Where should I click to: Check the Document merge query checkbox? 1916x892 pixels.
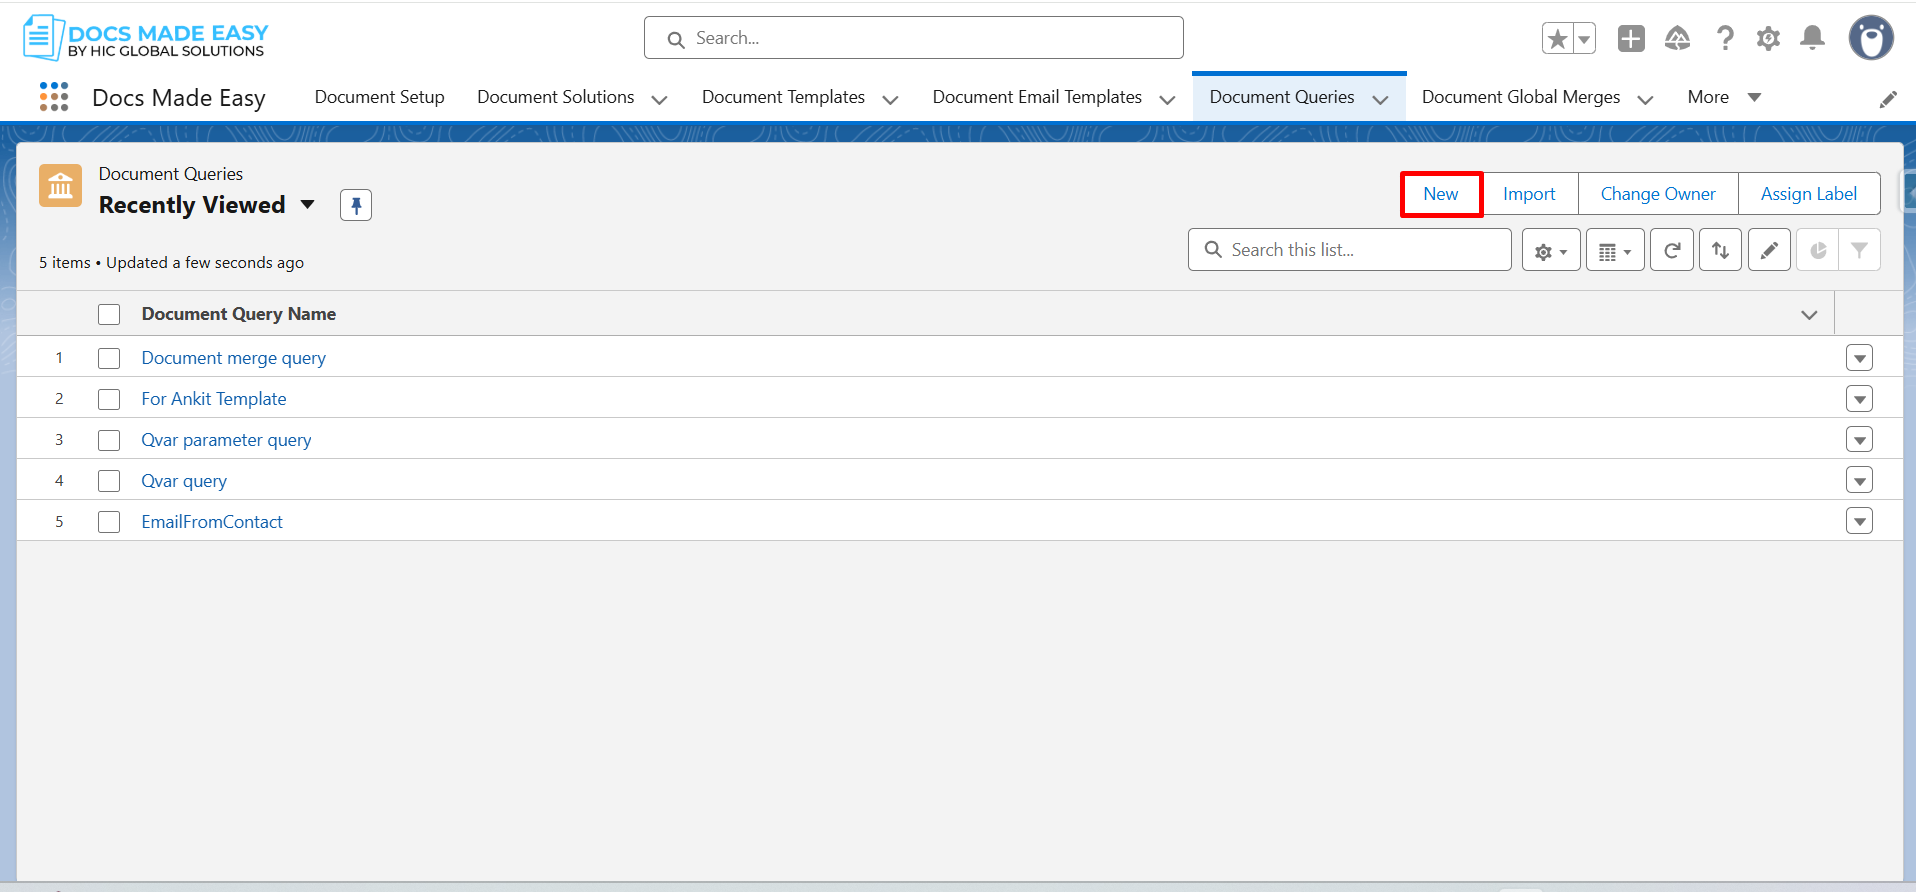point(109,358)
